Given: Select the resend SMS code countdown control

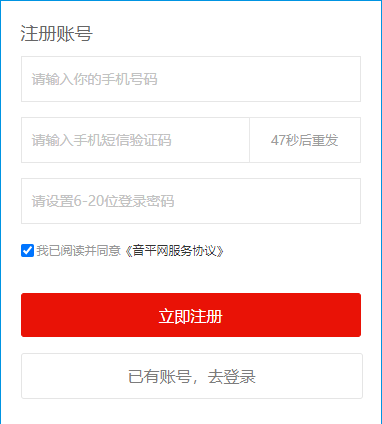Looking at the screenshot, I should 305,140.
